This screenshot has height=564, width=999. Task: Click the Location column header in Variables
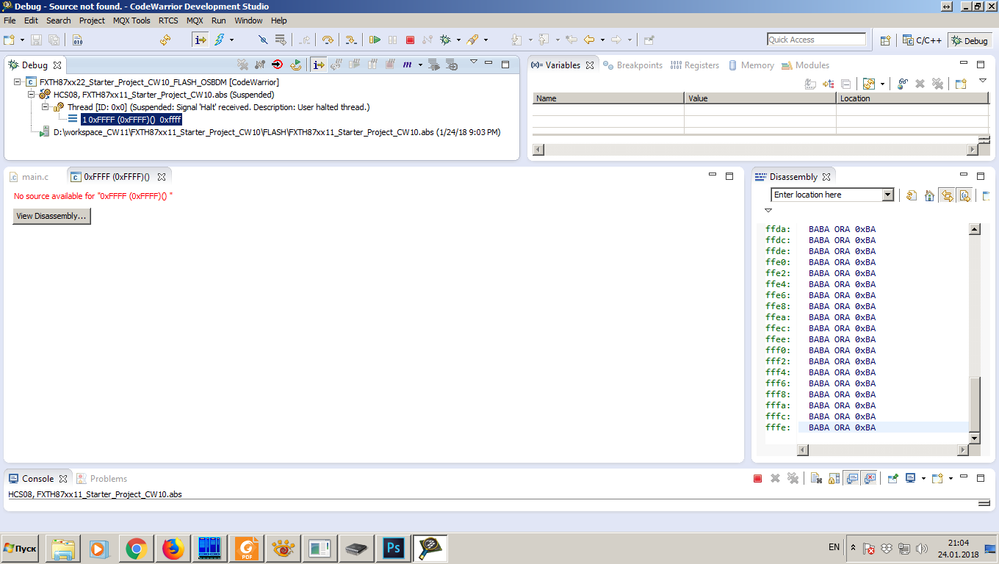912,98
